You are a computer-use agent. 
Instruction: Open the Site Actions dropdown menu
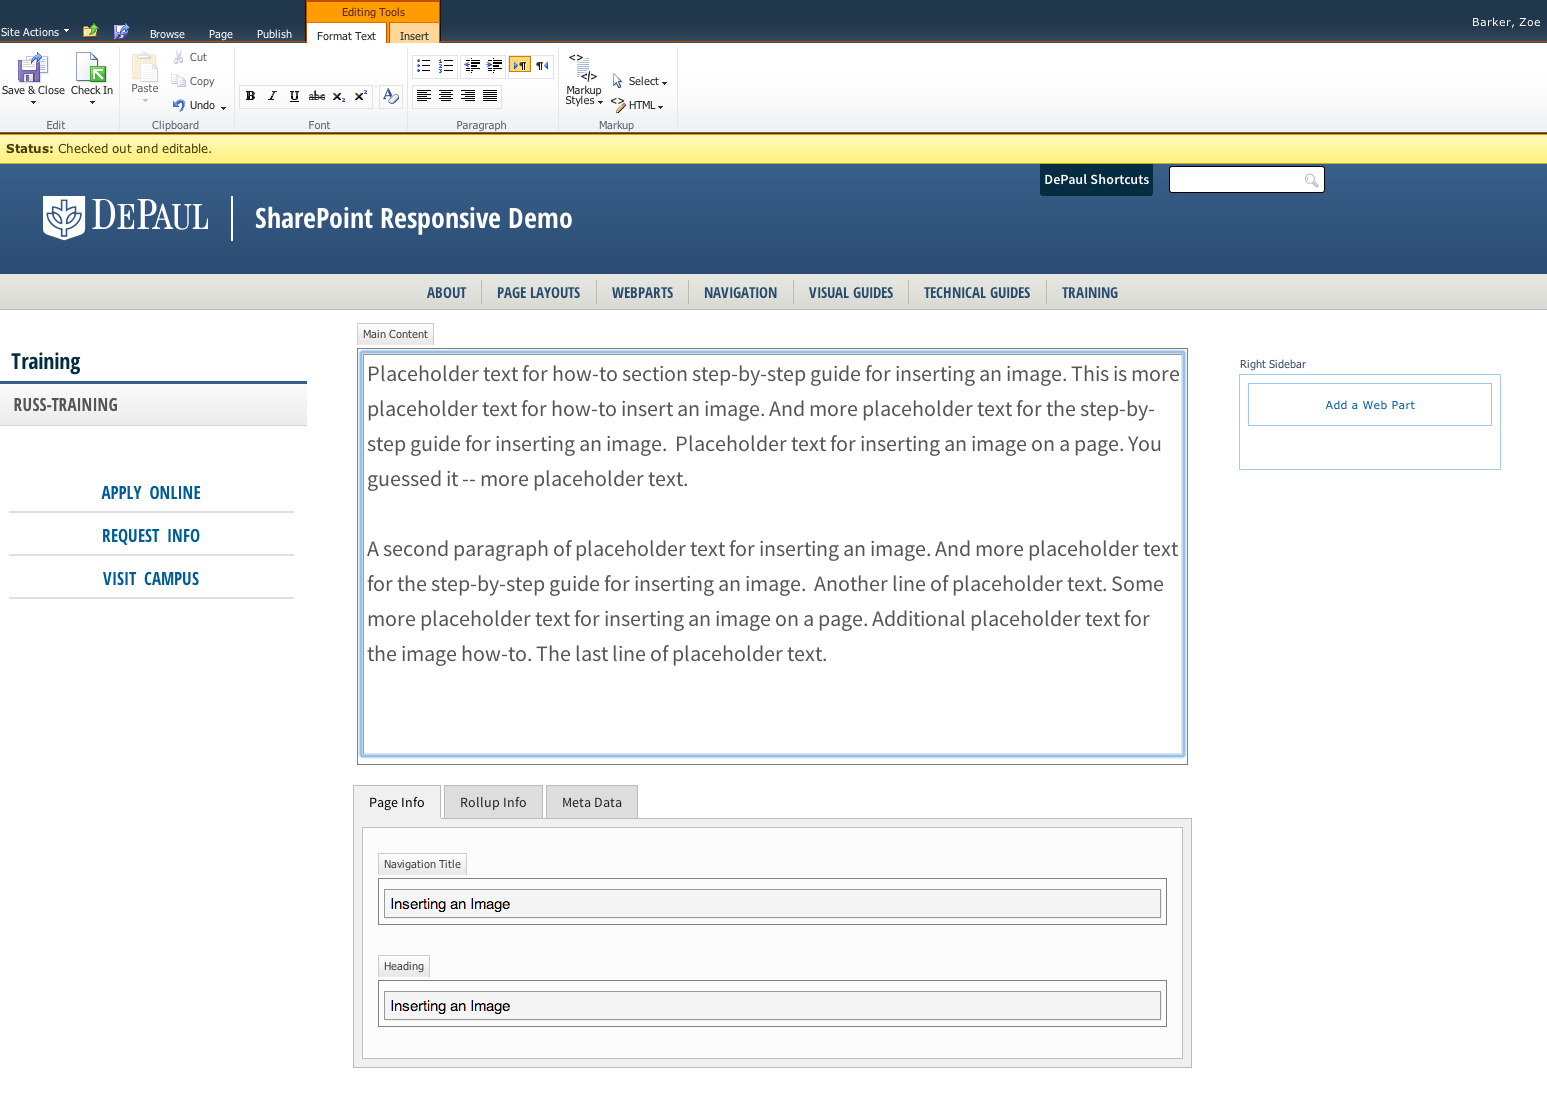coord(35,32)
